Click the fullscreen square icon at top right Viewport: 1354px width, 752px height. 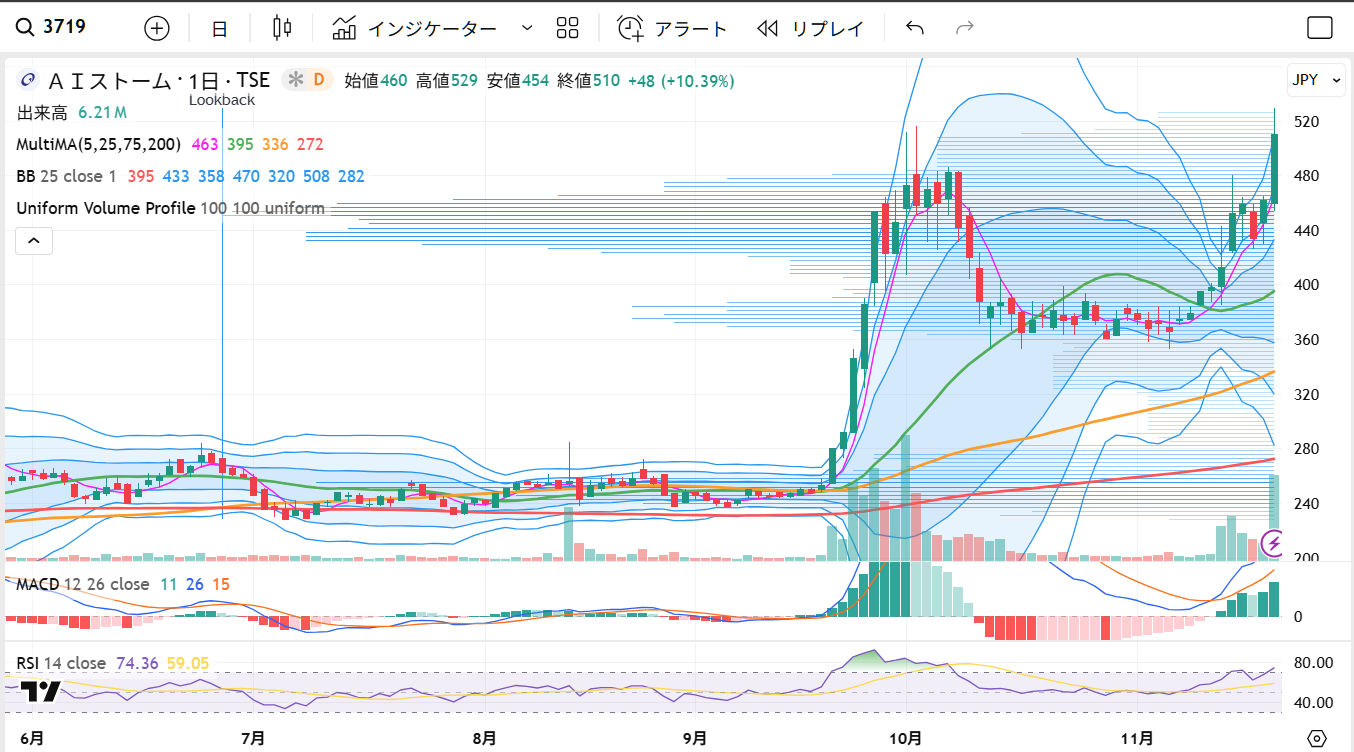(1320, 28)
